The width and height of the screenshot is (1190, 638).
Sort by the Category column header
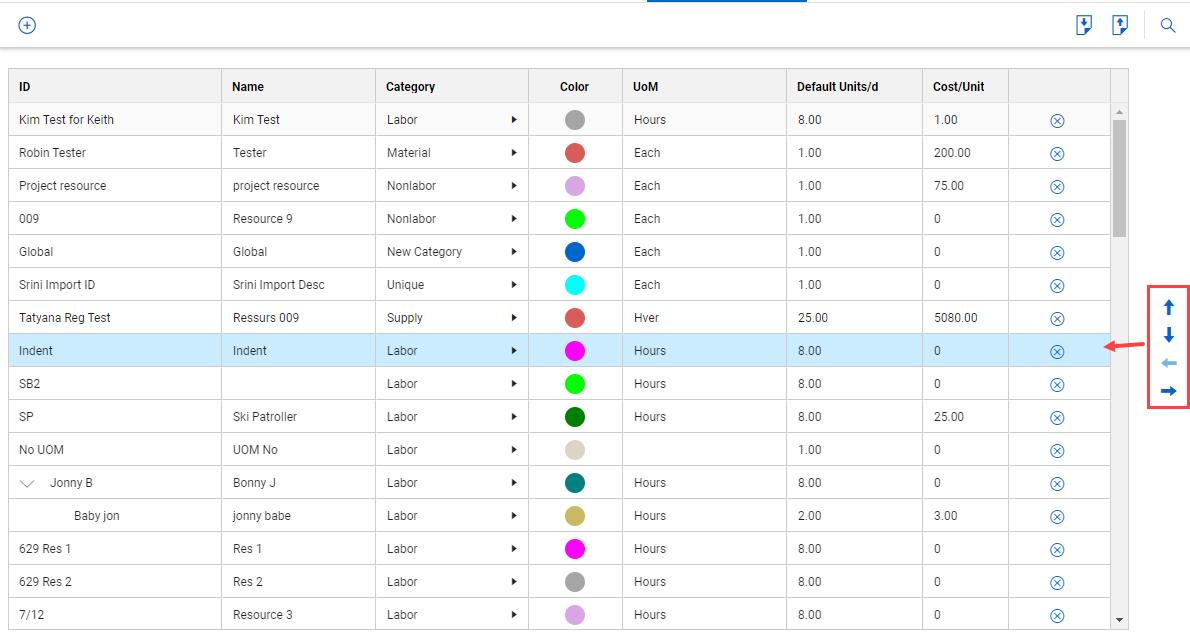pos(410,86)
